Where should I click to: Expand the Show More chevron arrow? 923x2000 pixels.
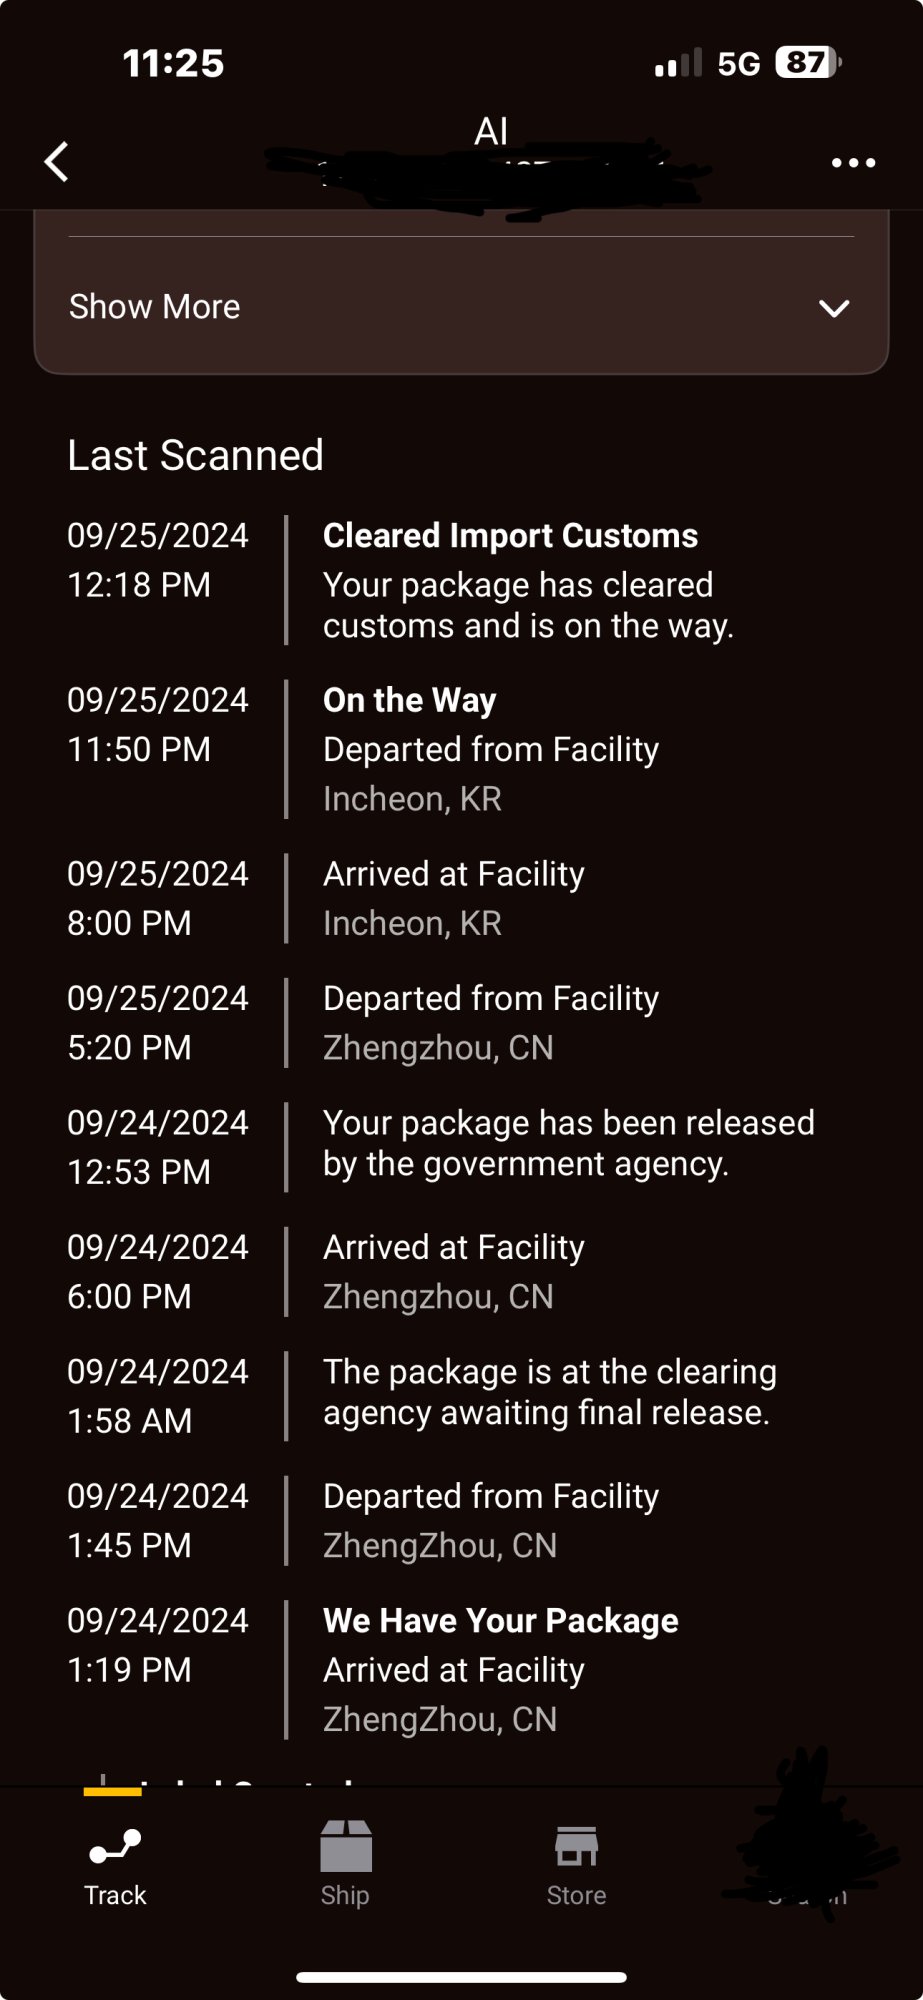(x=834, y=308)
